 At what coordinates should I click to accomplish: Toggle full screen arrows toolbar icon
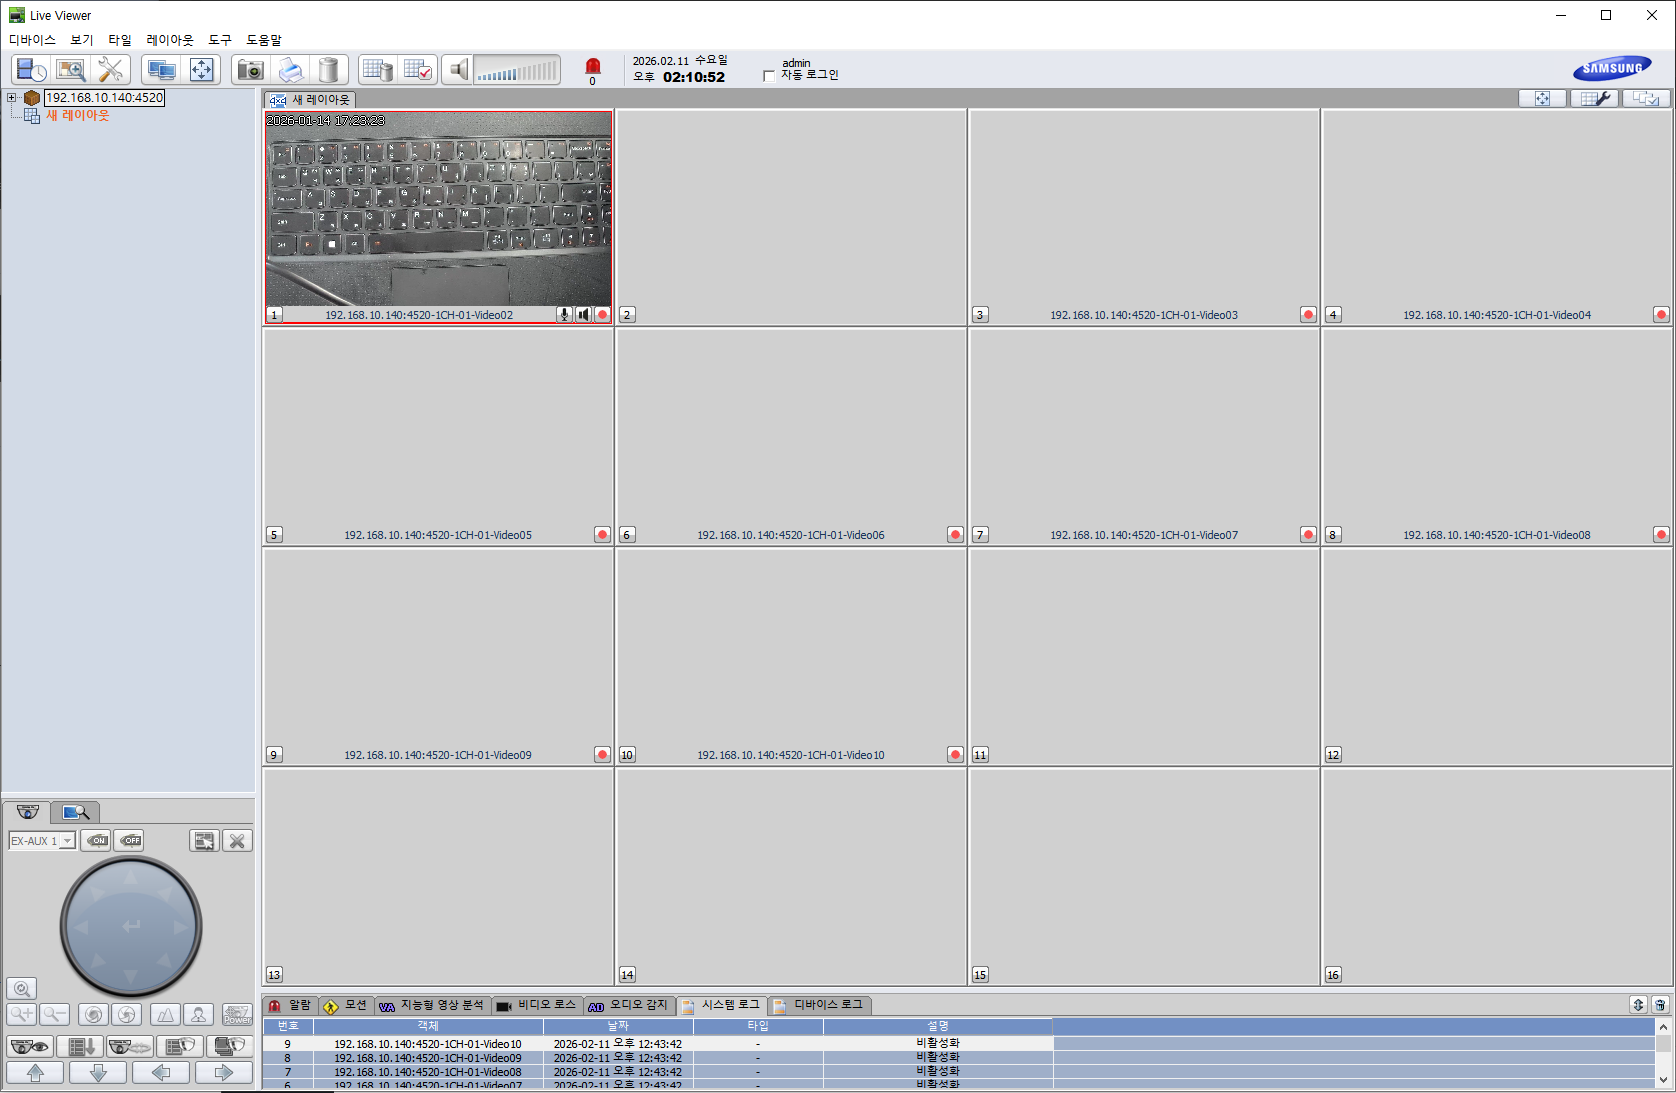tap(201, 70)
